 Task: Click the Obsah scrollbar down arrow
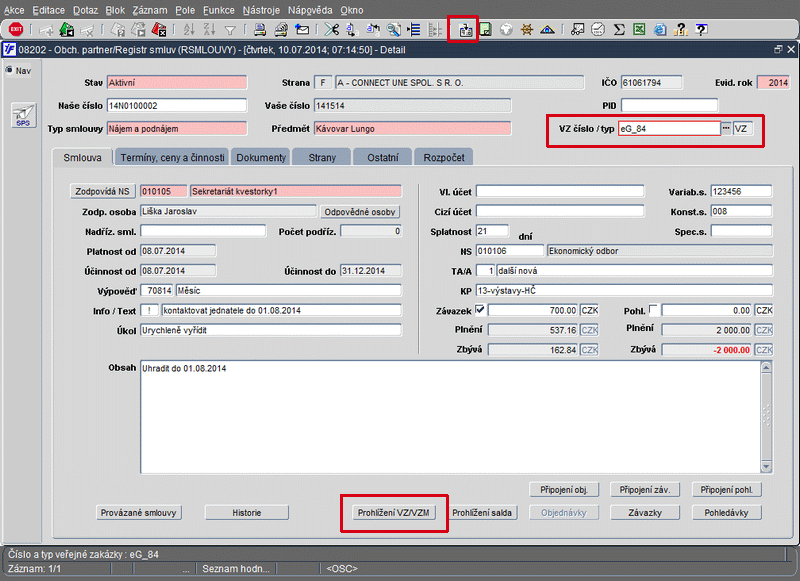point(766,466)
